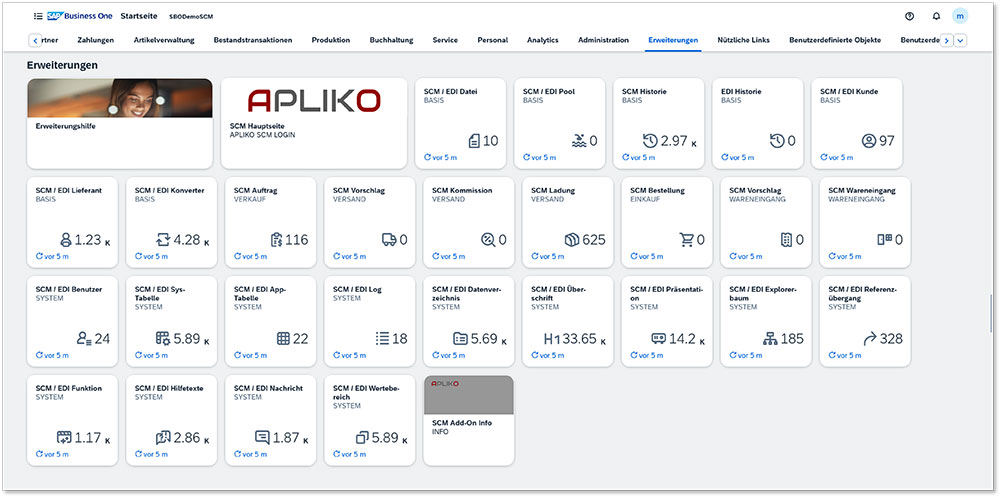Click the message bubble icon on SCM / EDI Nachricht tile
The width and height of the screenshot is (1000, 497).
click(x=262, y=438)
